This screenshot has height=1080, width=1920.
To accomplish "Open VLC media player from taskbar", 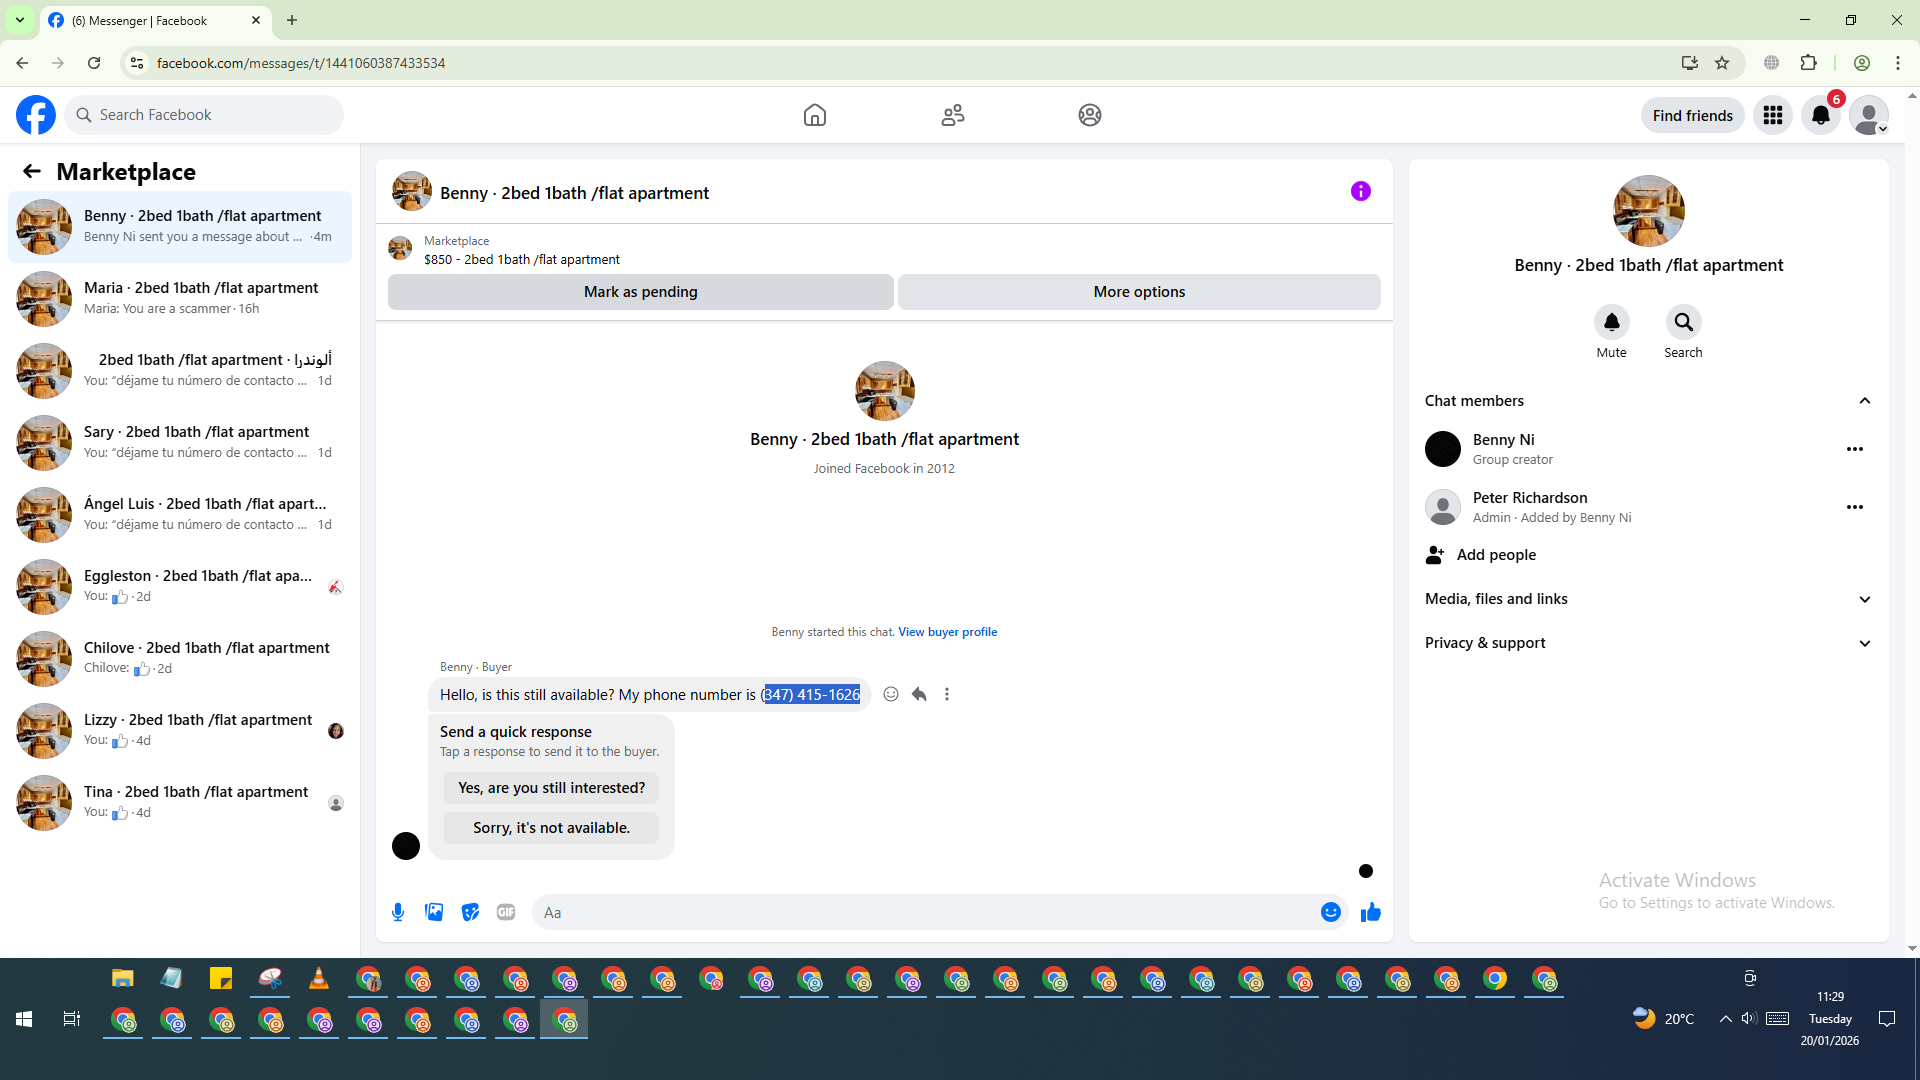I will coord(319,979).
